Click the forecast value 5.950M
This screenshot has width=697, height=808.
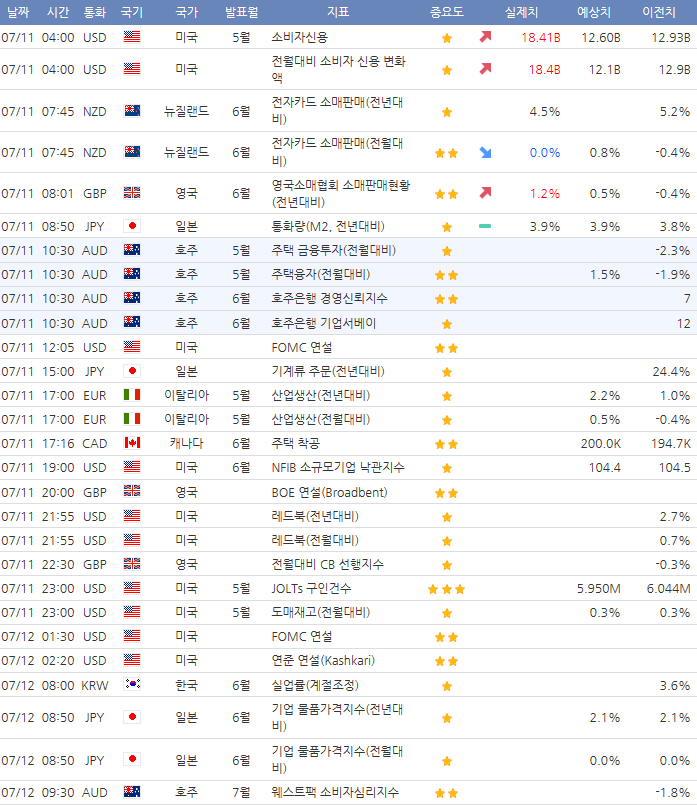pos(599,588)
